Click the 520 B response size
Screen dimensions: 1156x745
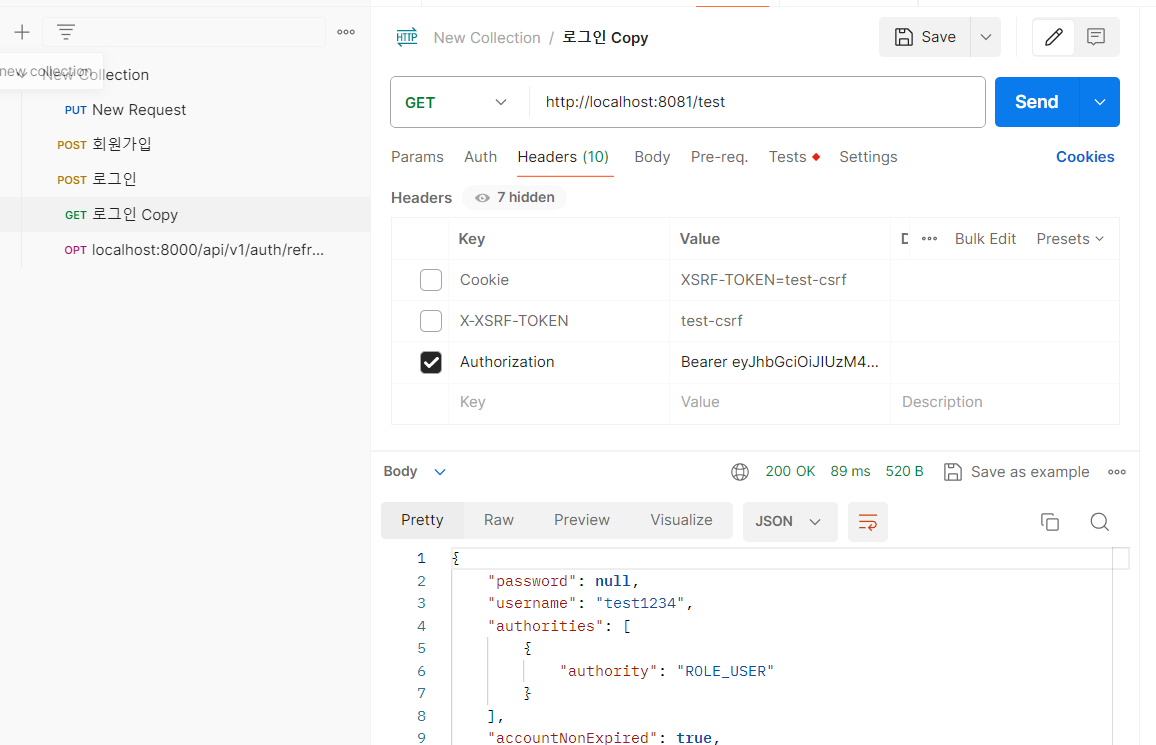(x=904, y=471)
